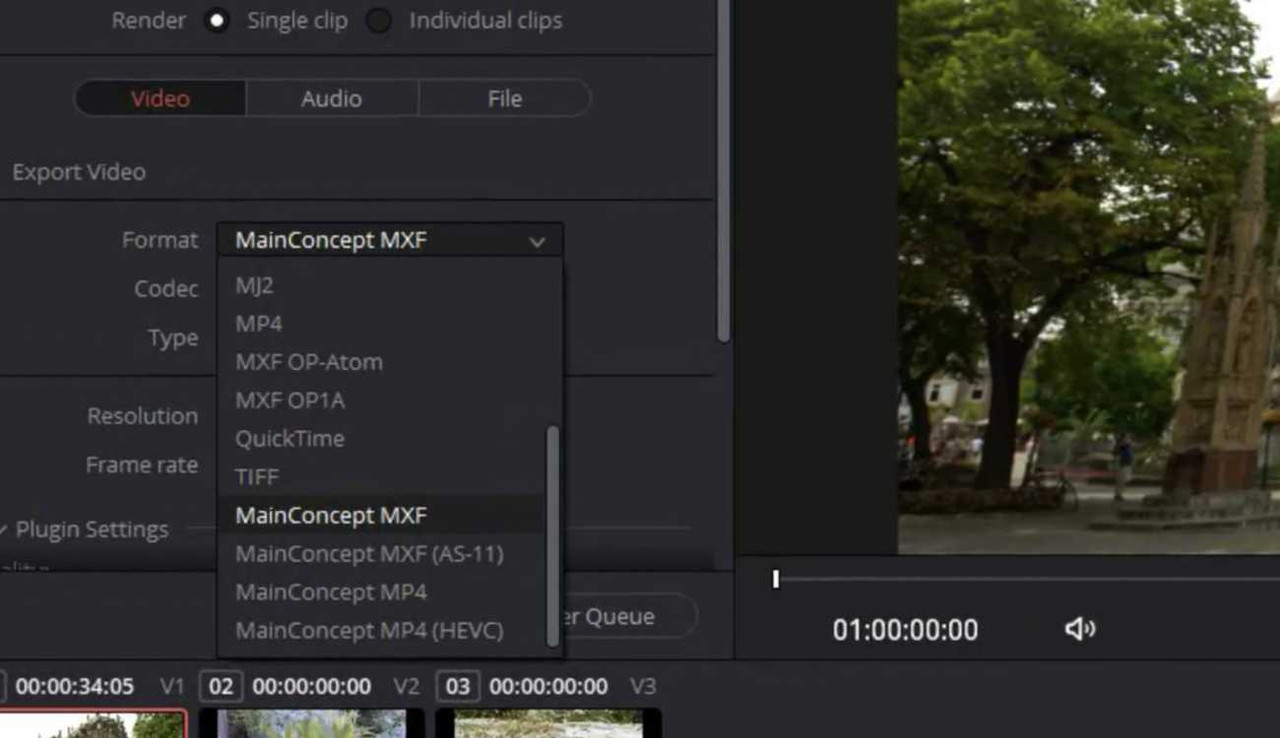Select the Single clip render option
The image size is (1280, 738).
pos(217,20)
